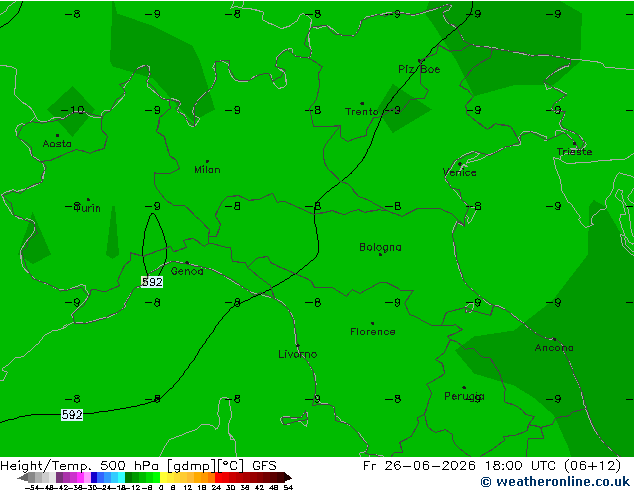Select the Ancona city label
The width and height of the screenshot is (634, 490).
pos(554,348)
